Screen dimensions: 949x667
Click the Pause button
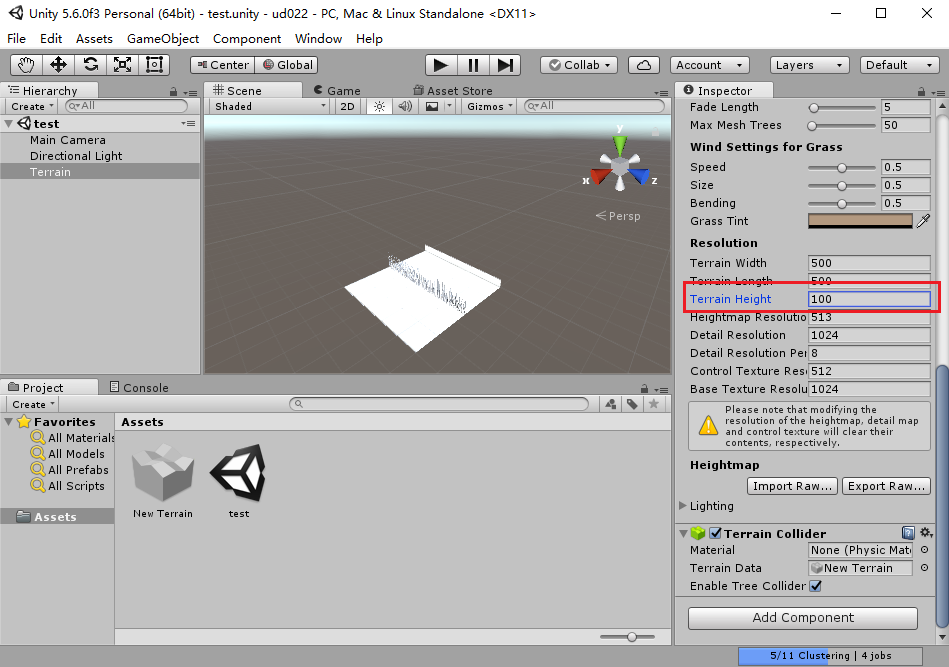pos(473,65)
